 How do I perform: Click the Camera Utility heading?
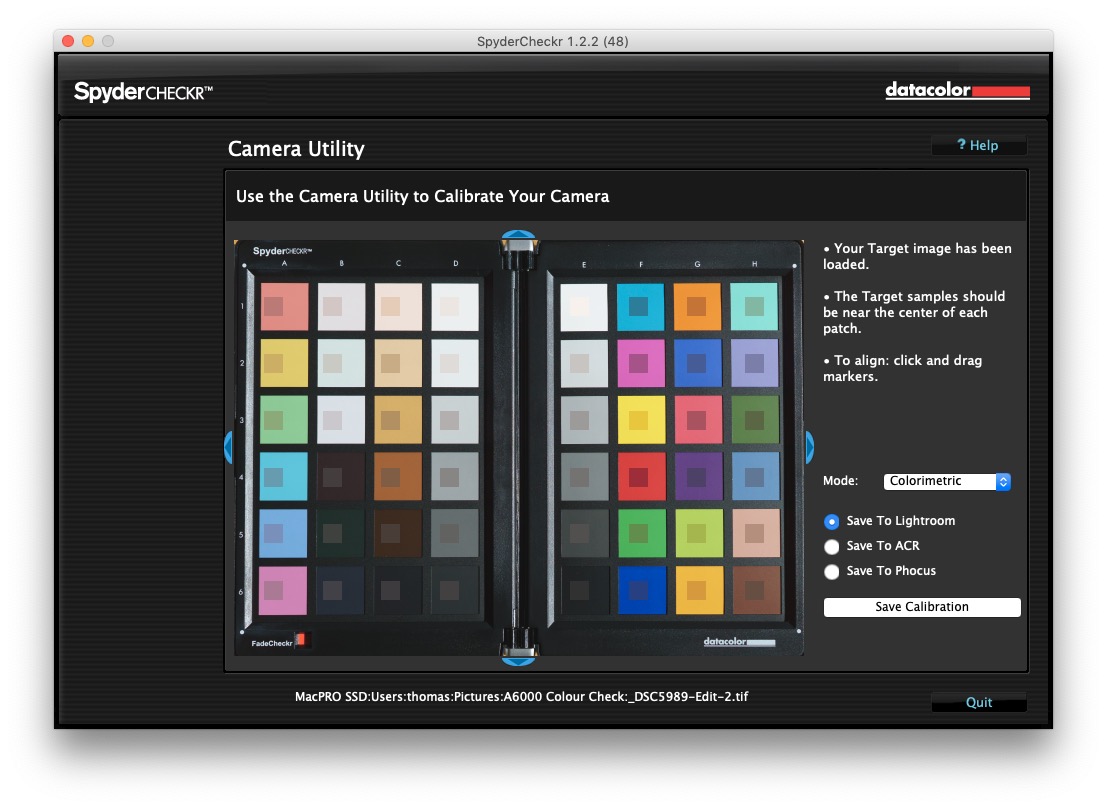tap(296, 149)
